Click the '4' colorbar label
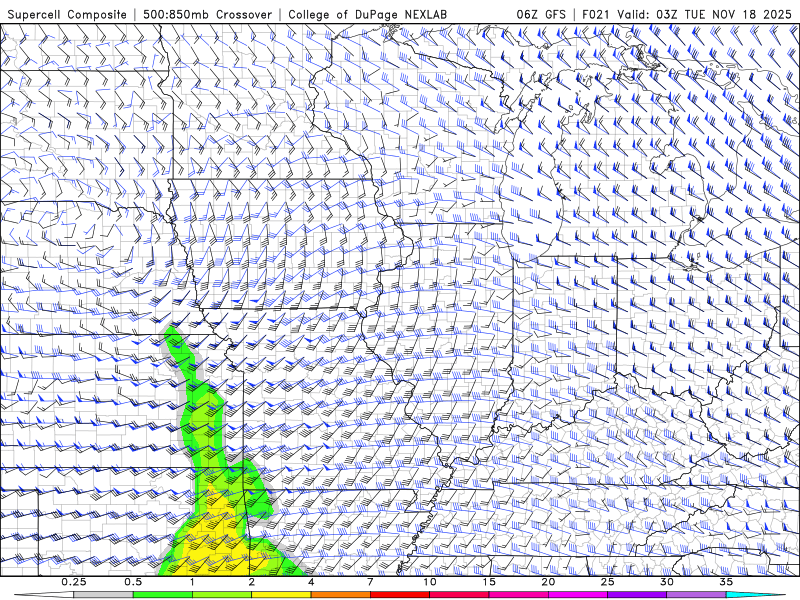 tap(311, 582)
